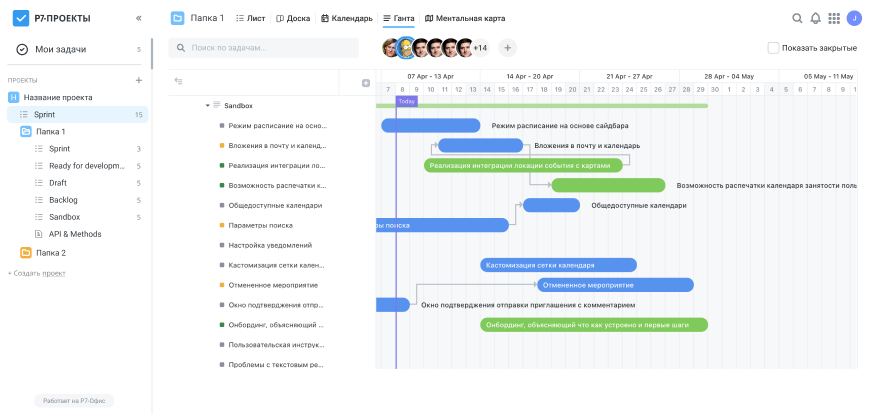The height and width of the screenshot is (415, 872).
Task: Select the Backlog list in the sidebar
Action: pyautogui.click(x=62, y=200)
